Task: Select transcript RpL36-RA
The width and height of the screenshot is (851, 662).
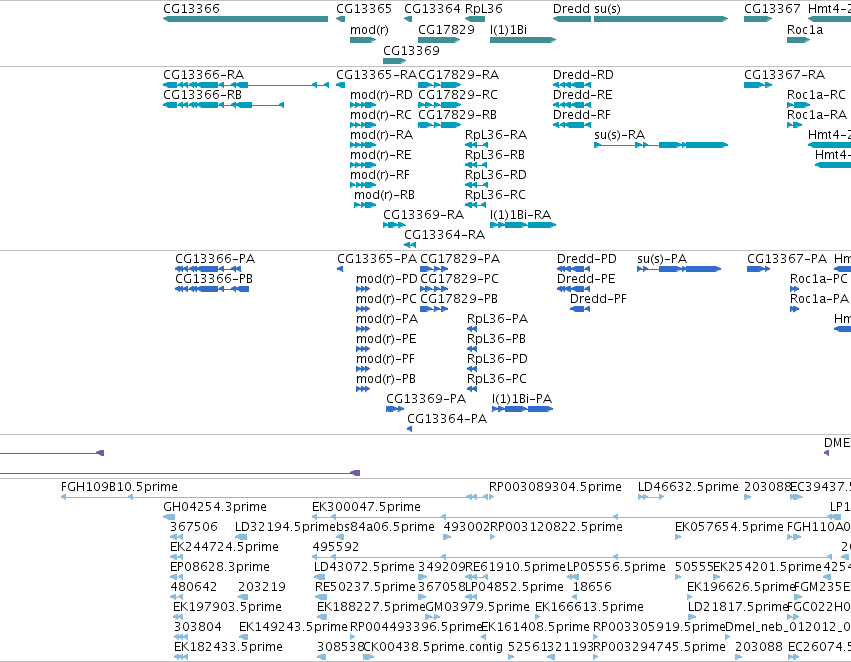Action: [x=476, y=145]
